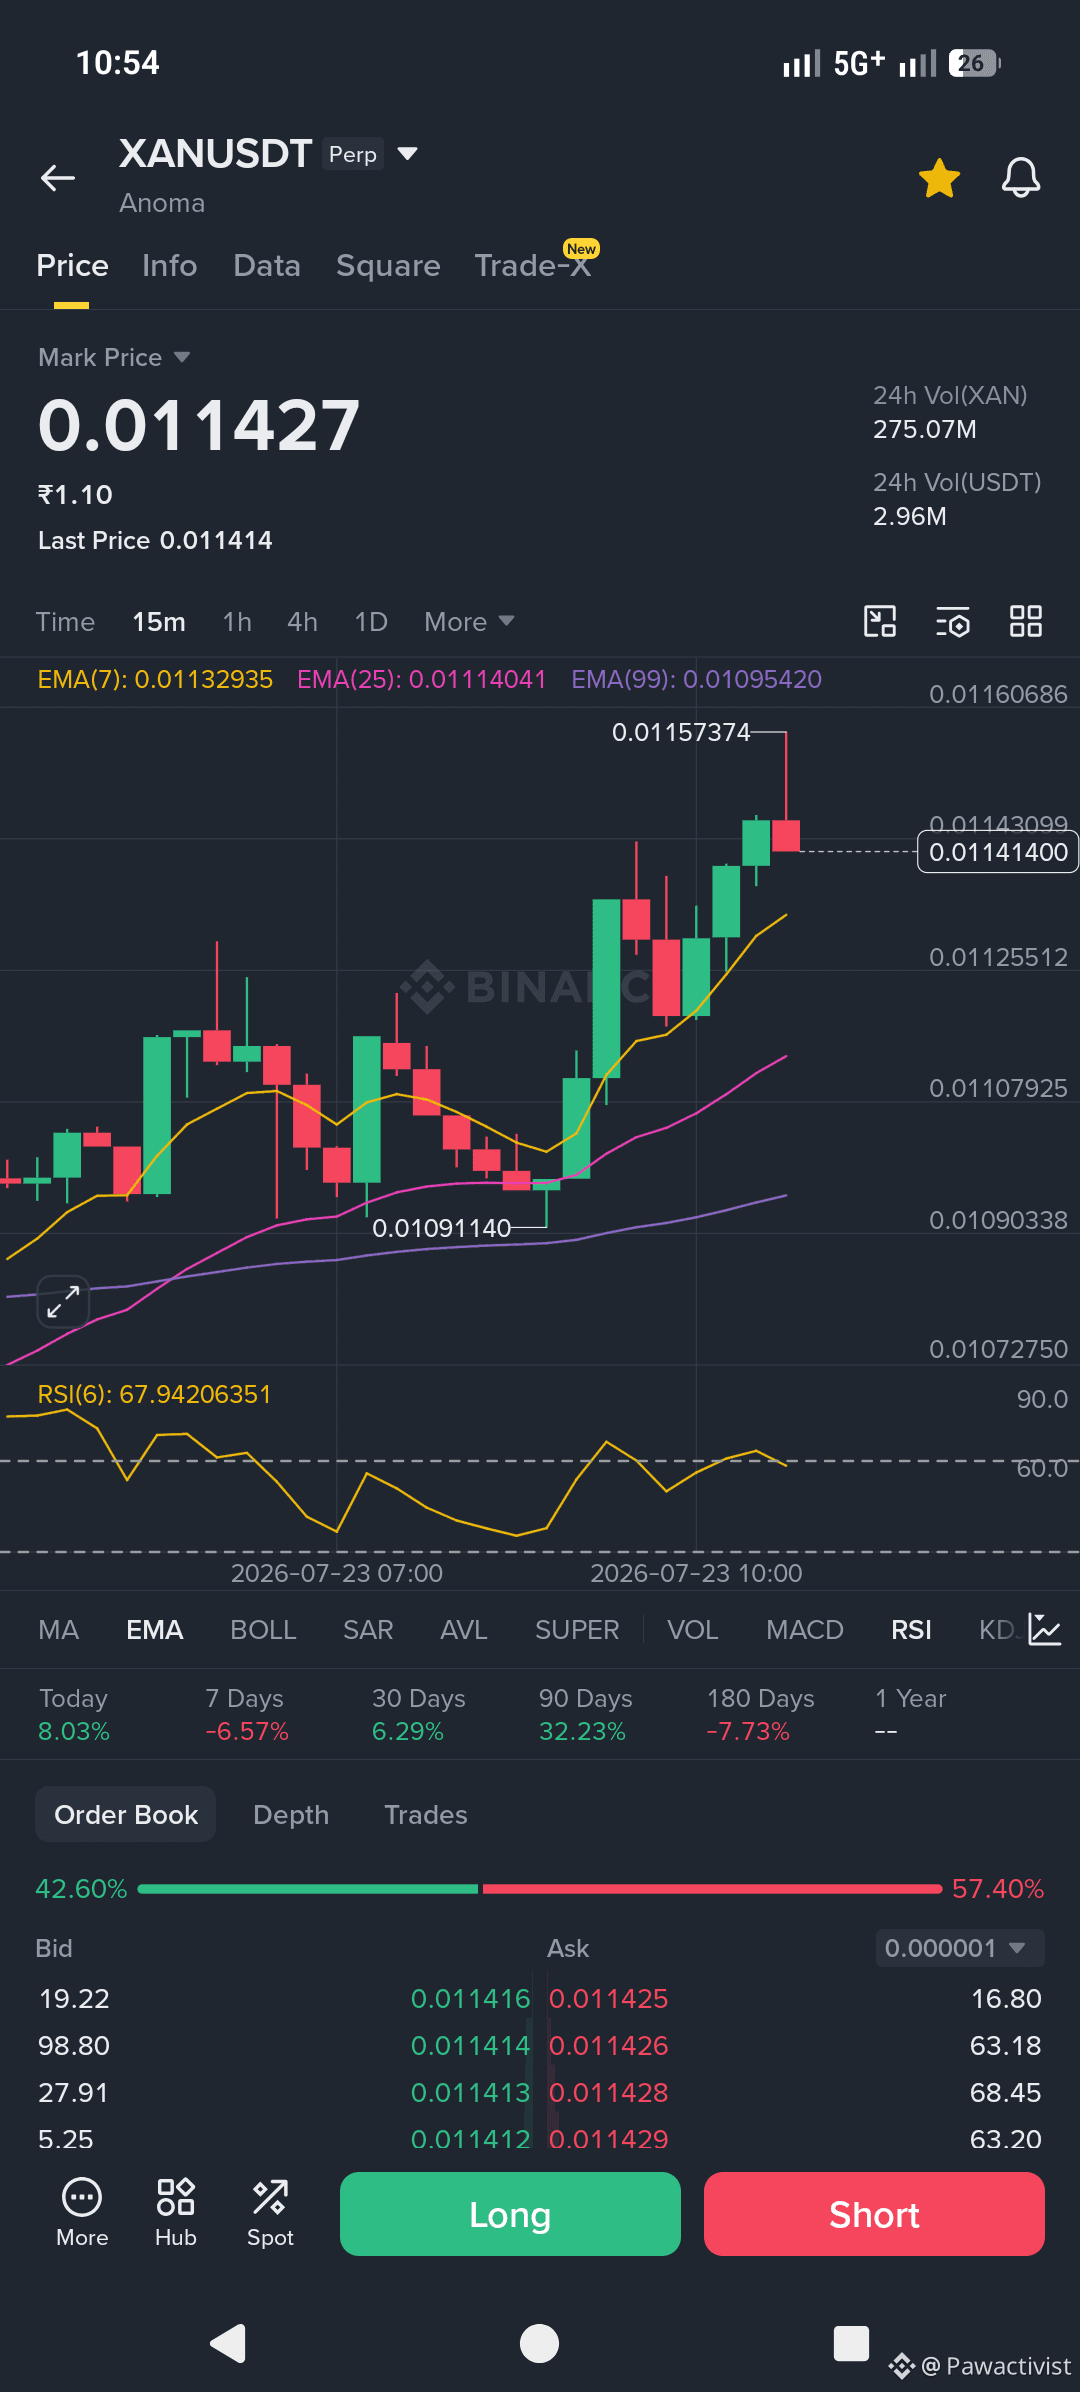The height and width of the screenshot is (2392, 1080).
Task: Select the 1h chart interval
Action: point(237,622)
